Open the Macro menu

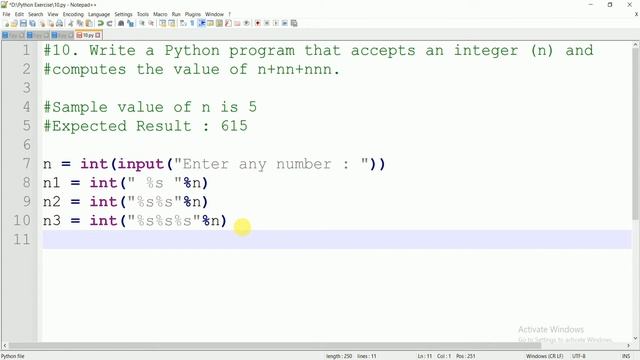coord(160,14)
